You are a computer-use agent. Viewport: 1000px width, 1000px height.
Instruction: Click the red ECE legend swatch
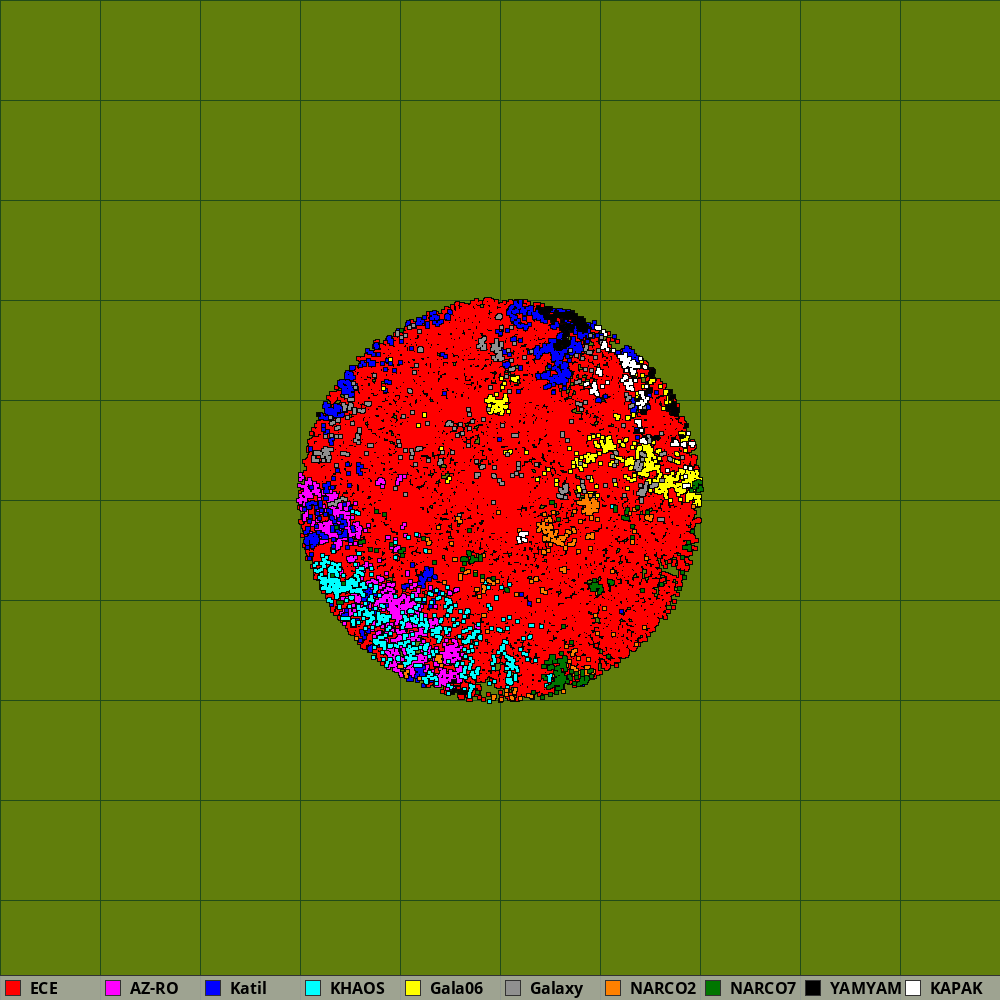point(13,988)
